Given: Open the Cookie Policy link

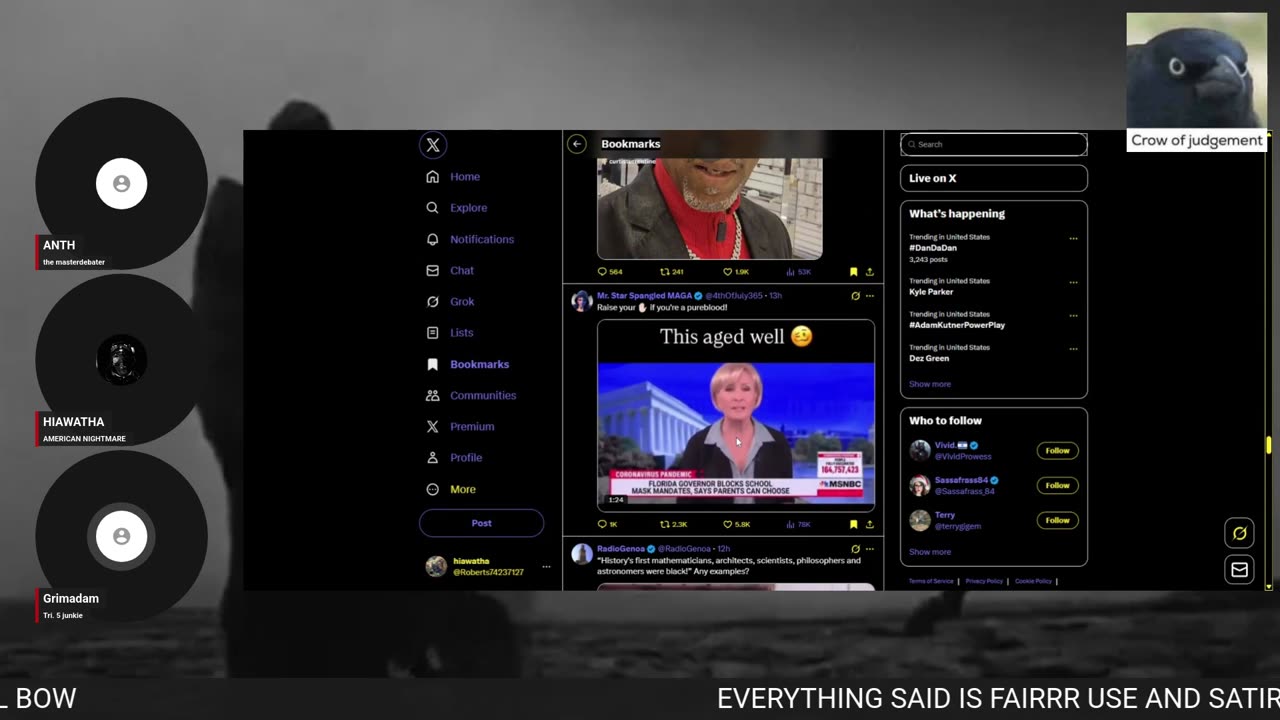Looking at the screenshot, I should tap(1033, 581).
